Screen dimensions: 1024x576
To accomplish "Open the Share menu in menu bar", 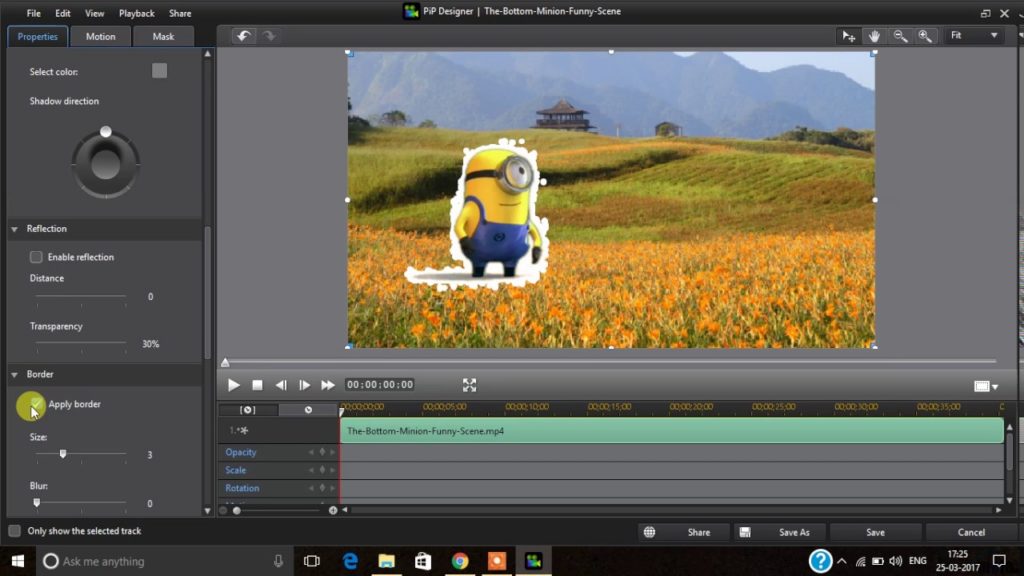I will [x=180, y=13].
